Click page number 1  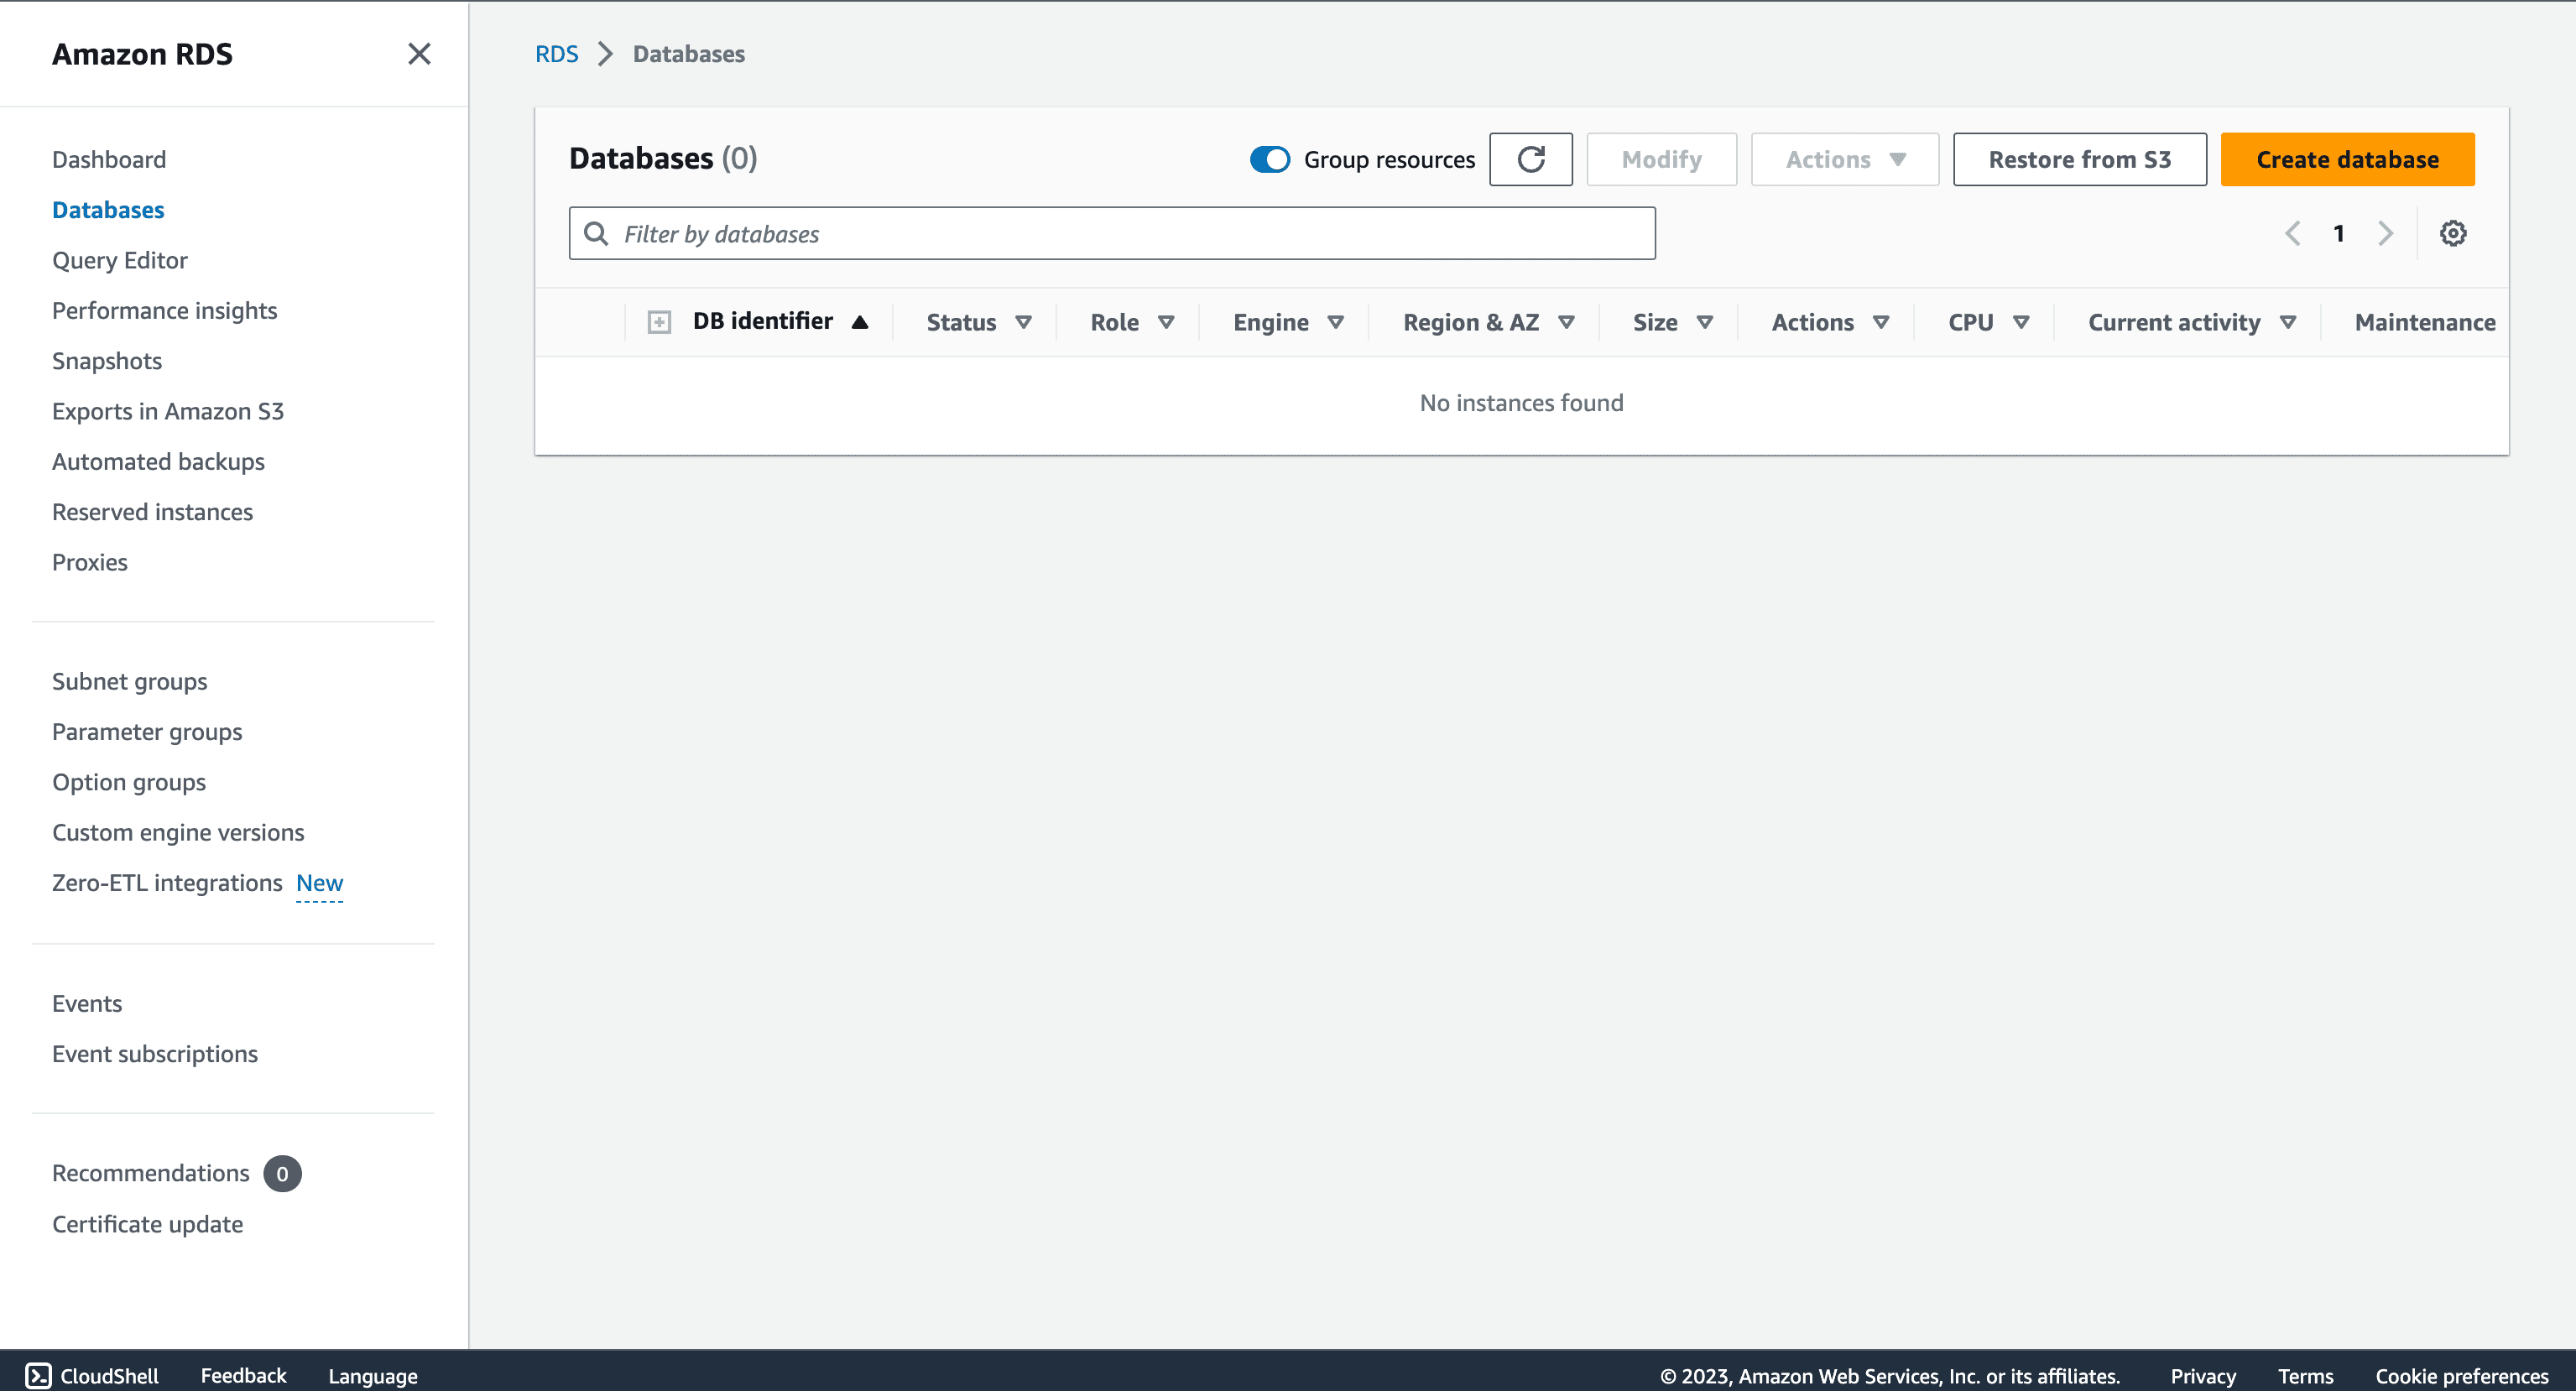tap(2339, 234)
